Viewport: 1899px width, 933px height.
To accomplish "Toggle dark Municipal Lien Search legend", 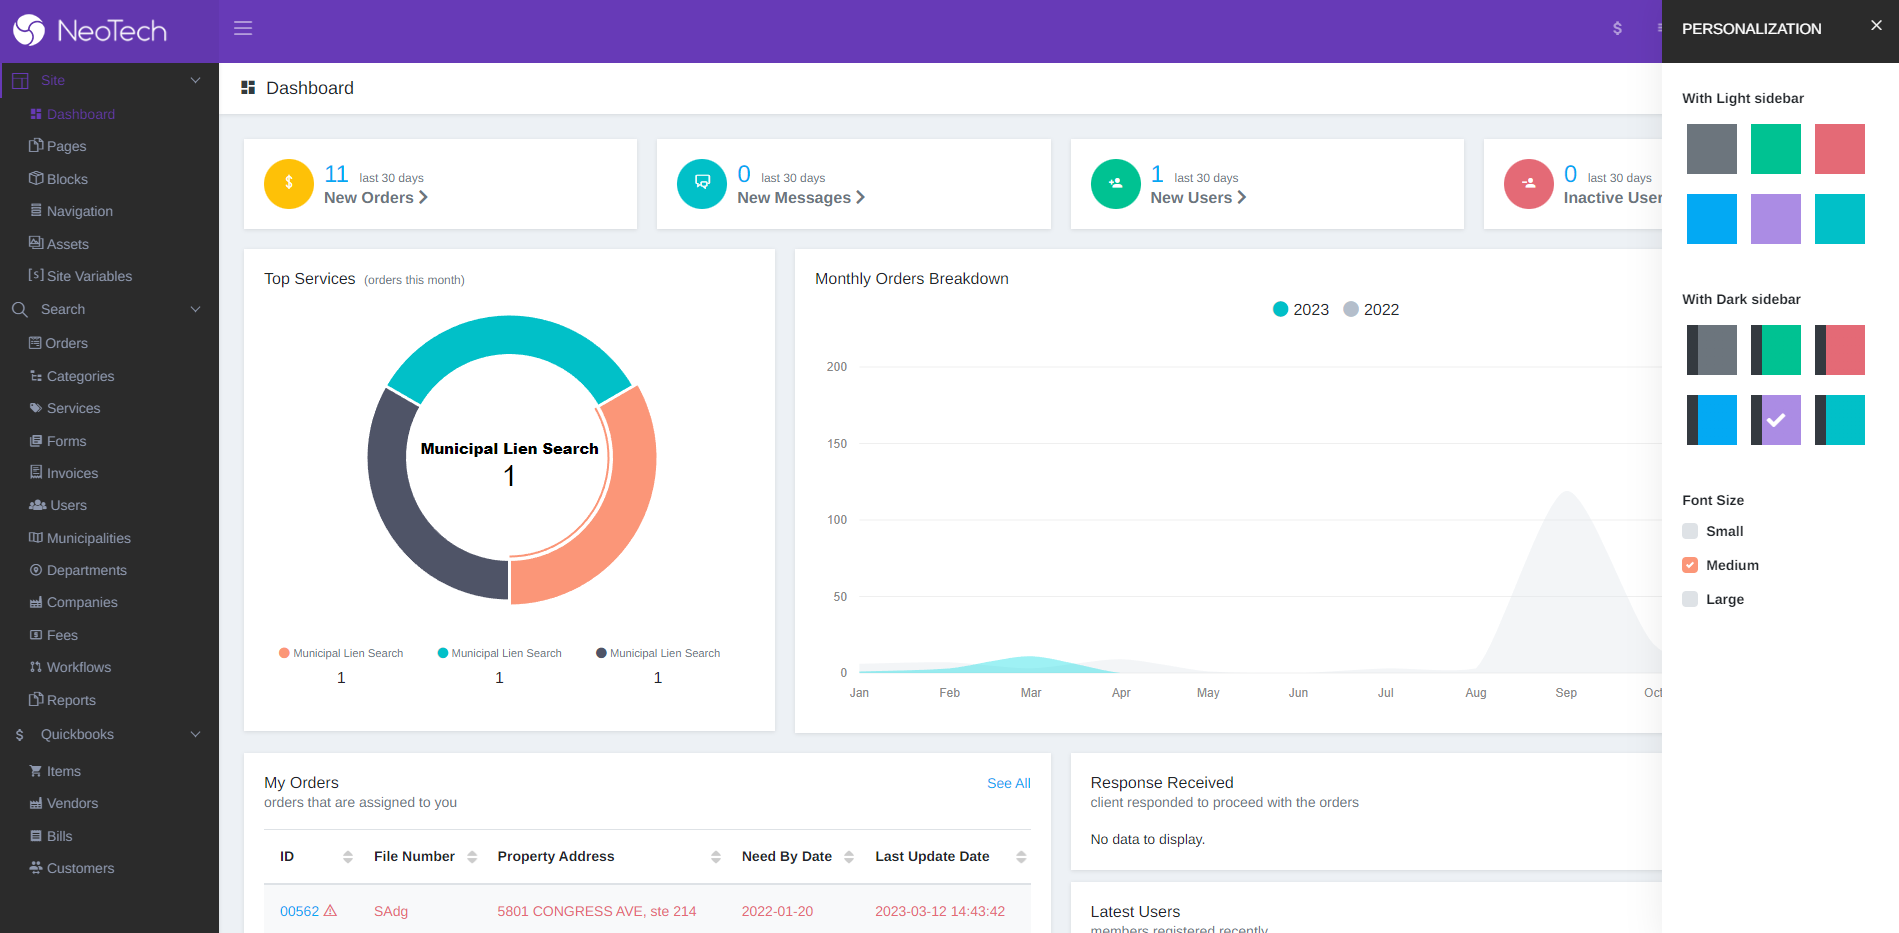I will (658, 653).
